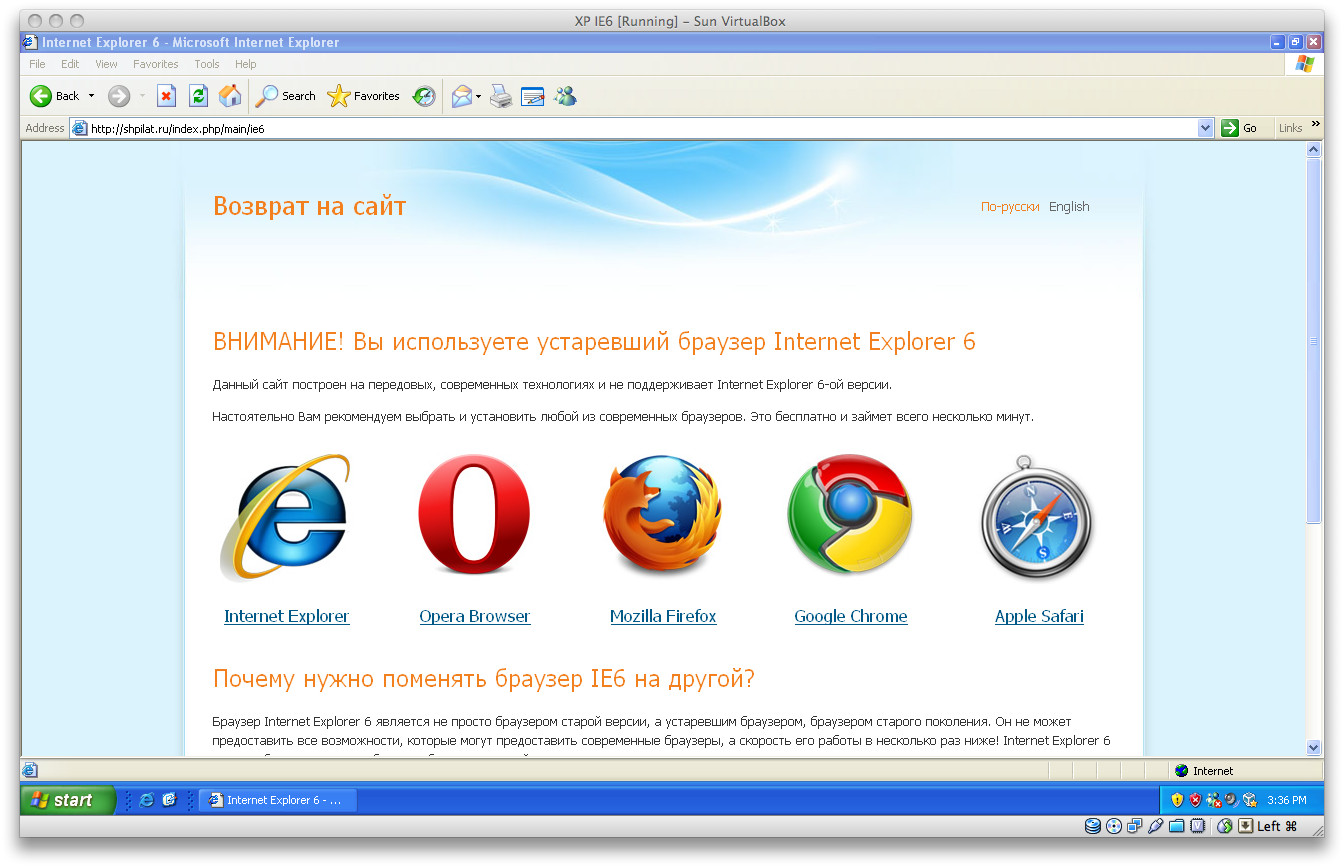Click the Show Desktop Quick Launch icon
This screenshot has width=1344, height=867.
tap(169, 800)
